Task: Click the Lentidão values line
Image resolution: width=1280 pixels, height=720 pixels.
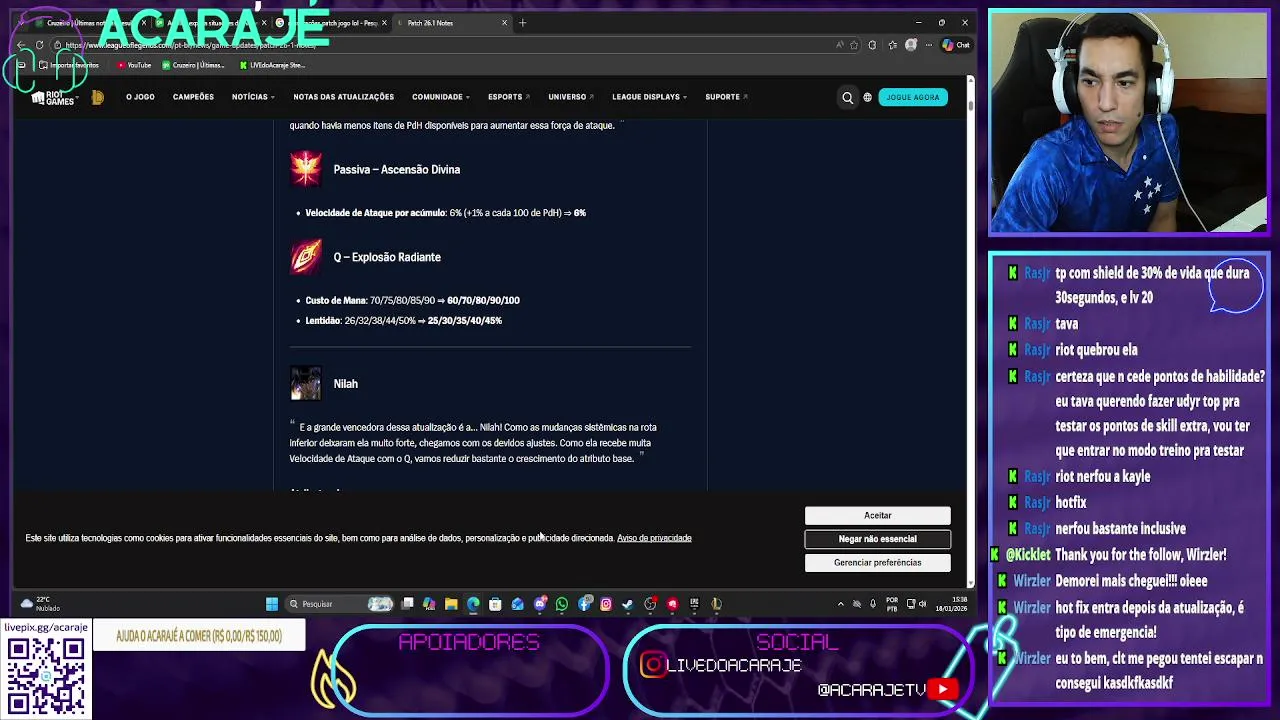Action: [403, 320]
